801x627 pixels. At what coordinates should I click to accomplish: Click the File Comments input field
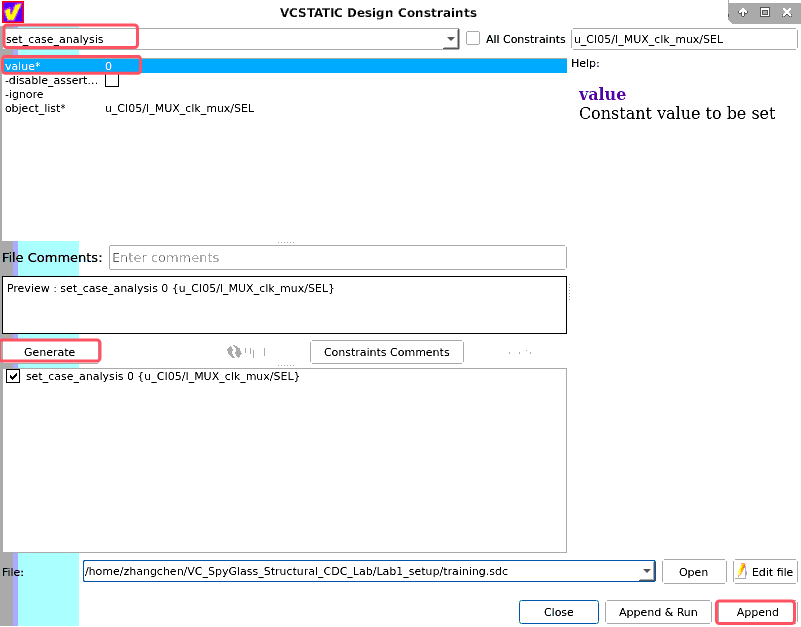tap(337, 257)
